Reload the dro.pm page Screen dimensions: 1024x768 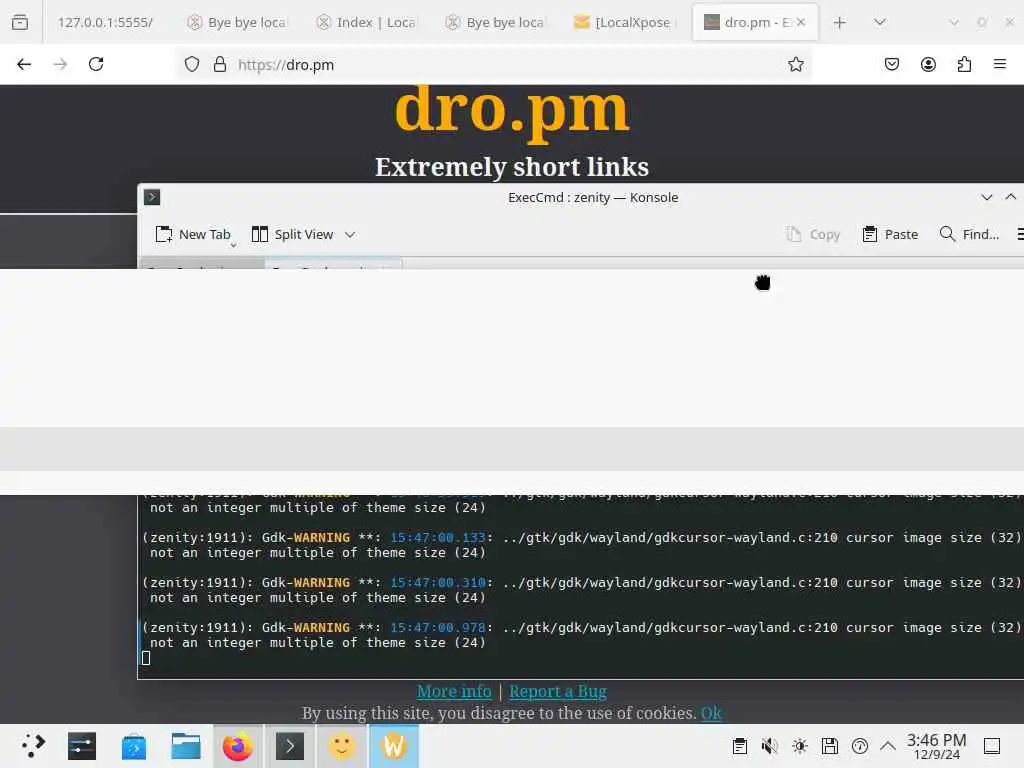tap(96, 64)
